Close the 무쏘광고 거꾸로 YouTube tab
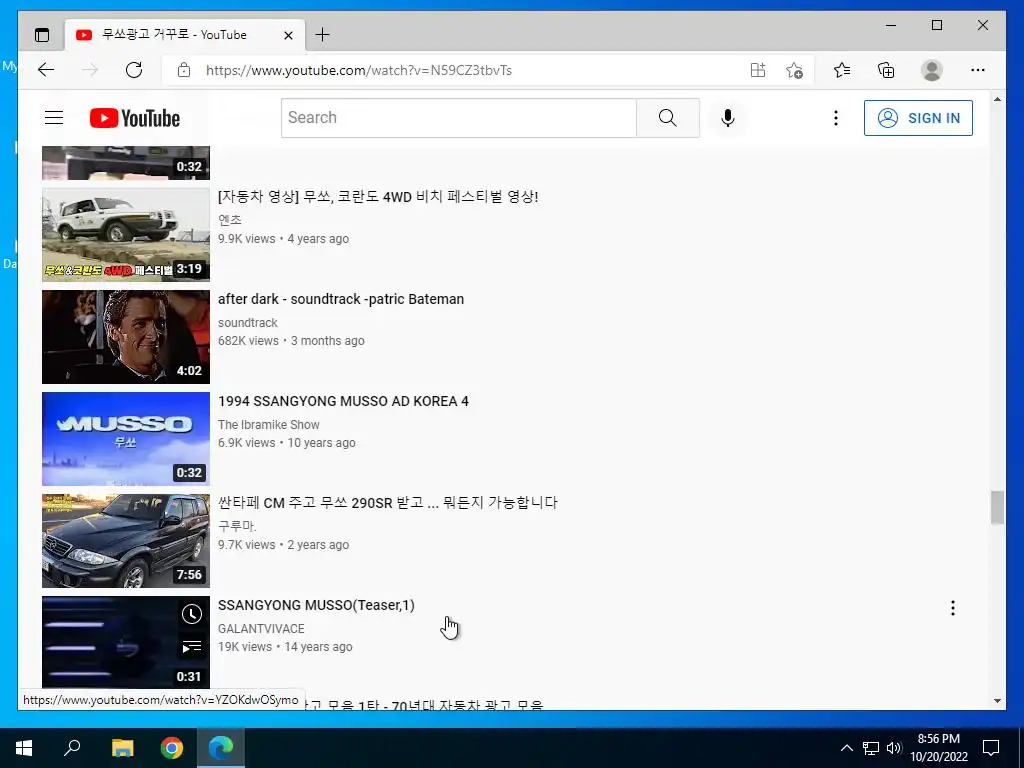This screenshot has height=768, width=1024. (x=288, y=35)
